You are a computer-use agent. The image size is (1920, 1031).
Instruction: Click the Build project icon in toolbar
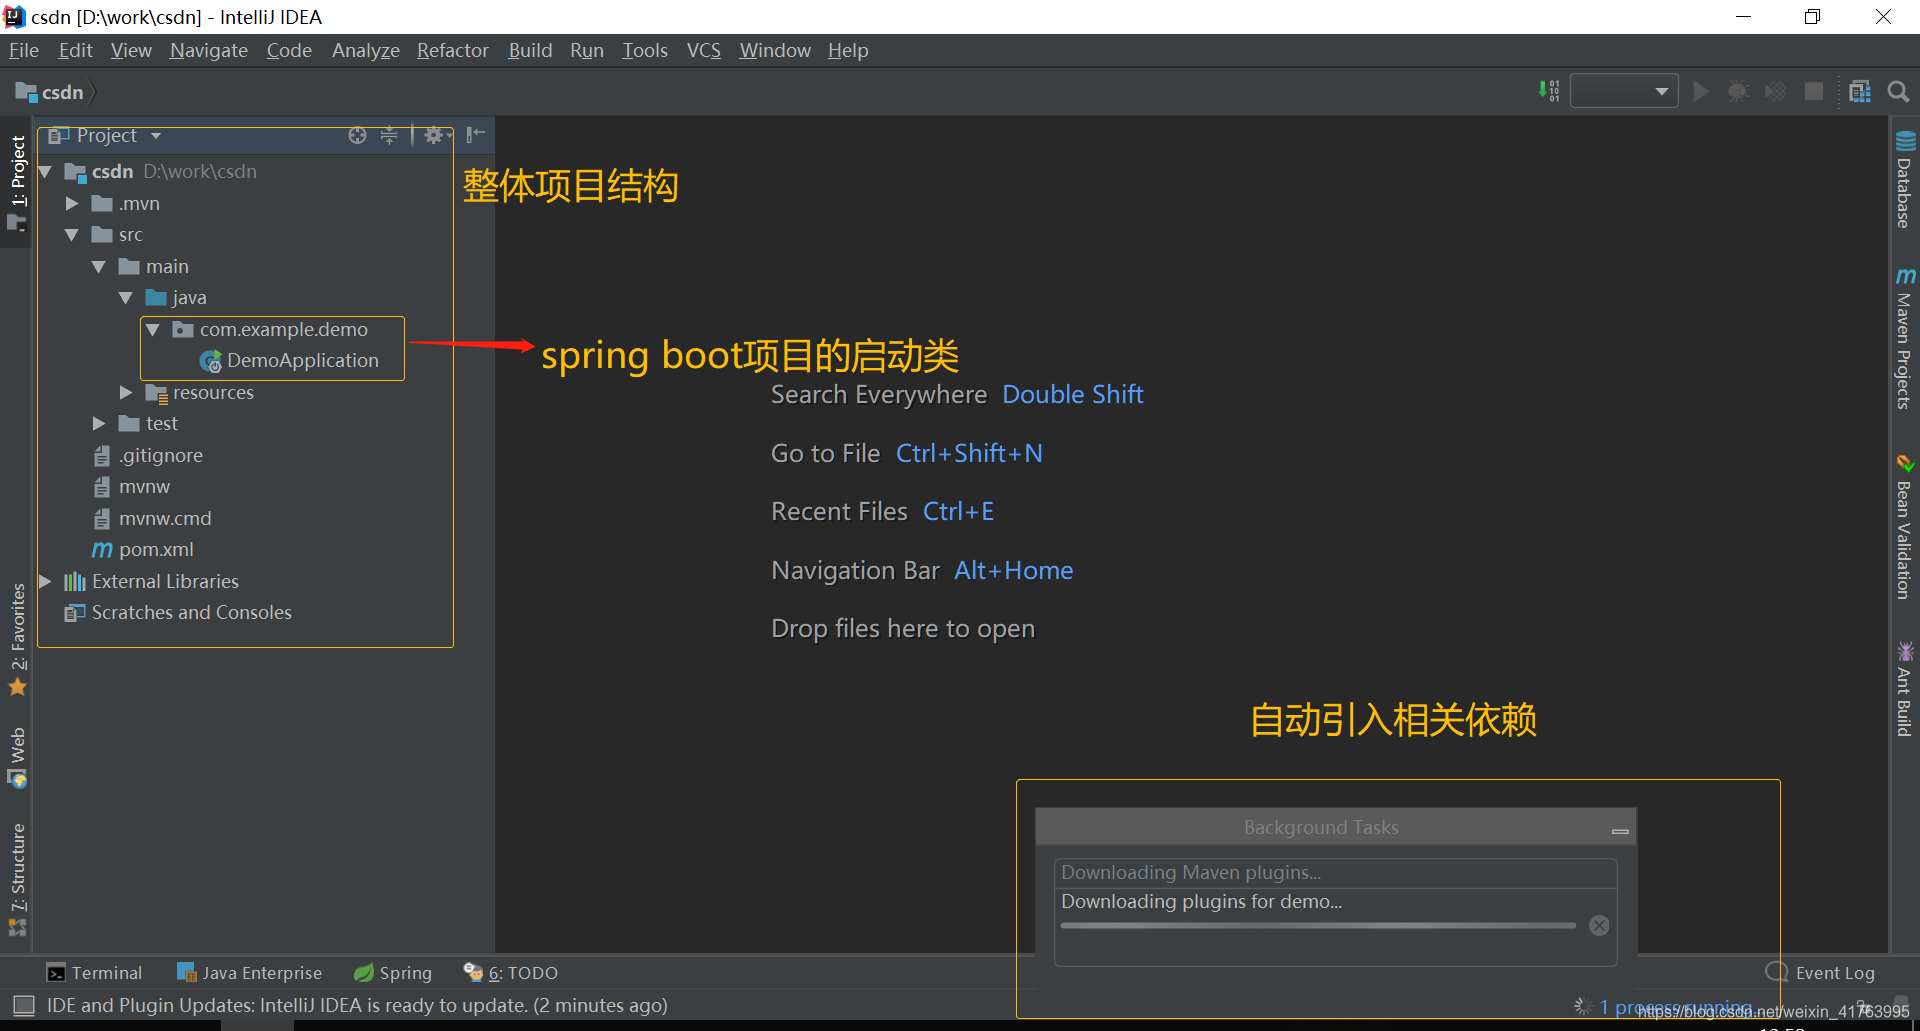point(1548,91)
